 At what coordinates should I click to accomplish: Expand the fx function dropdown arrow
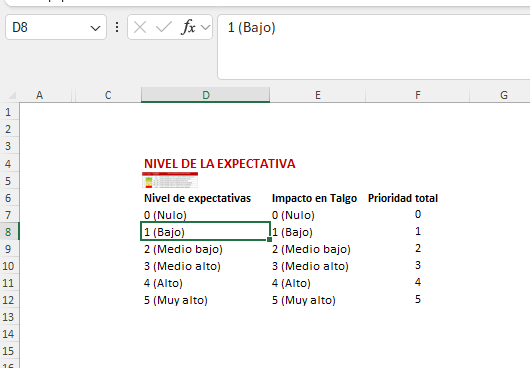tap(206, 27)
